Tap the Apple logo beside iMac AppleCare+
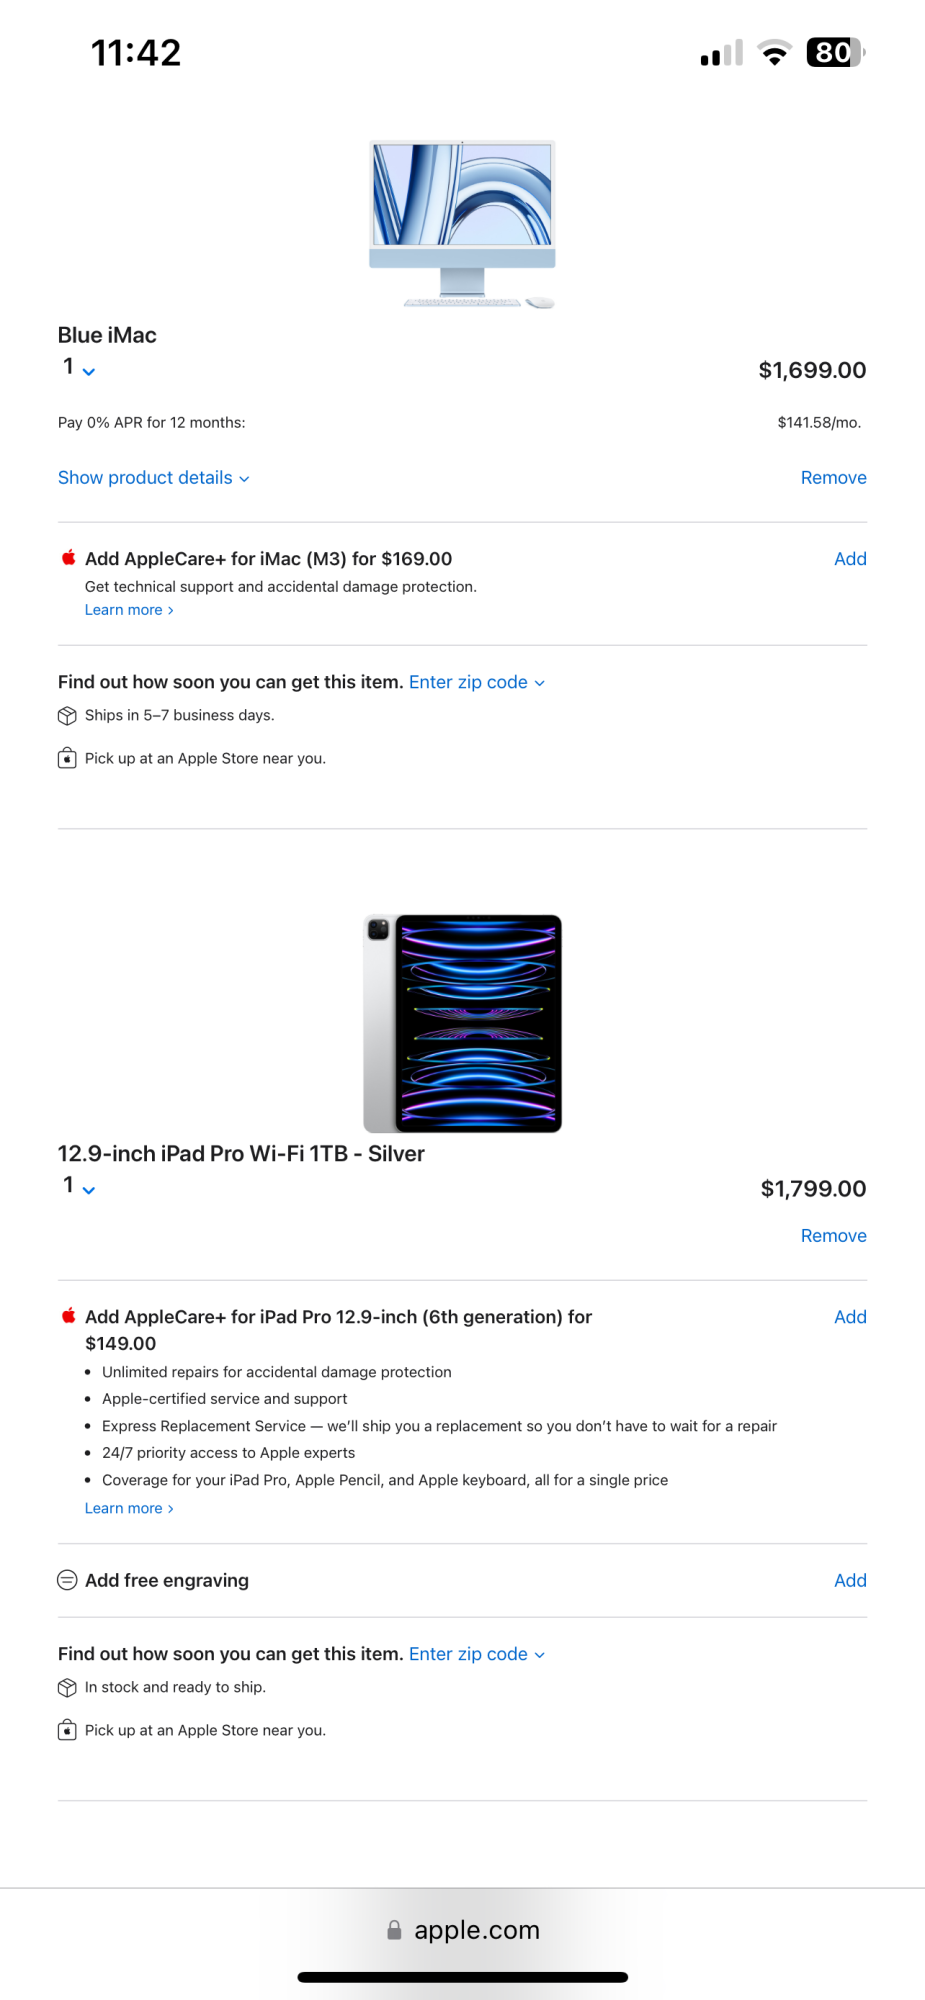The image size is (925, 2000). click(x=68, y=558)
